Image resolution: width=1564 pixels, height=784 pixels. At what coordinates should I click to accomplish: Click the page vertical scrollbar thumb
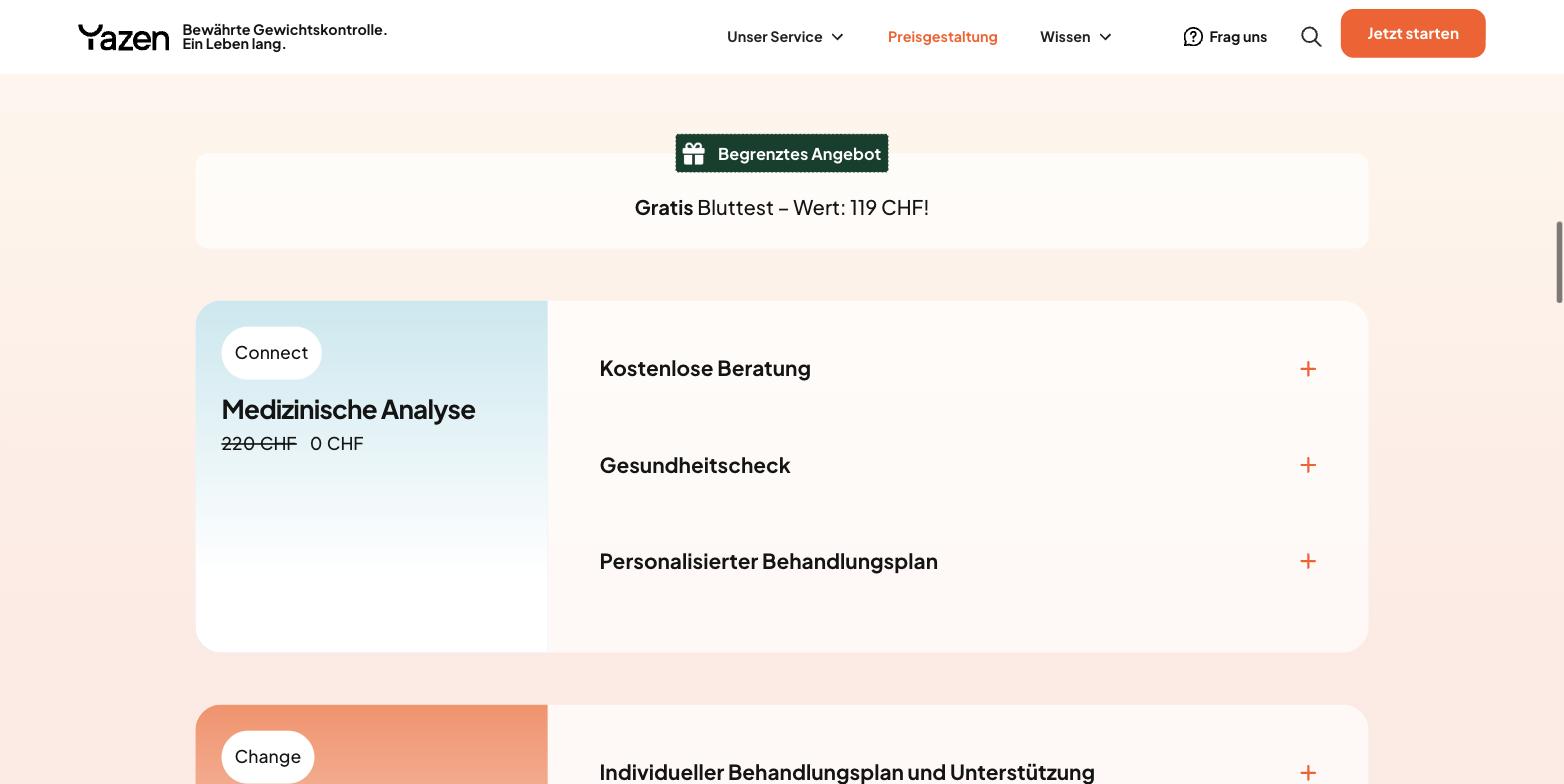click(x=1559, y=262)
